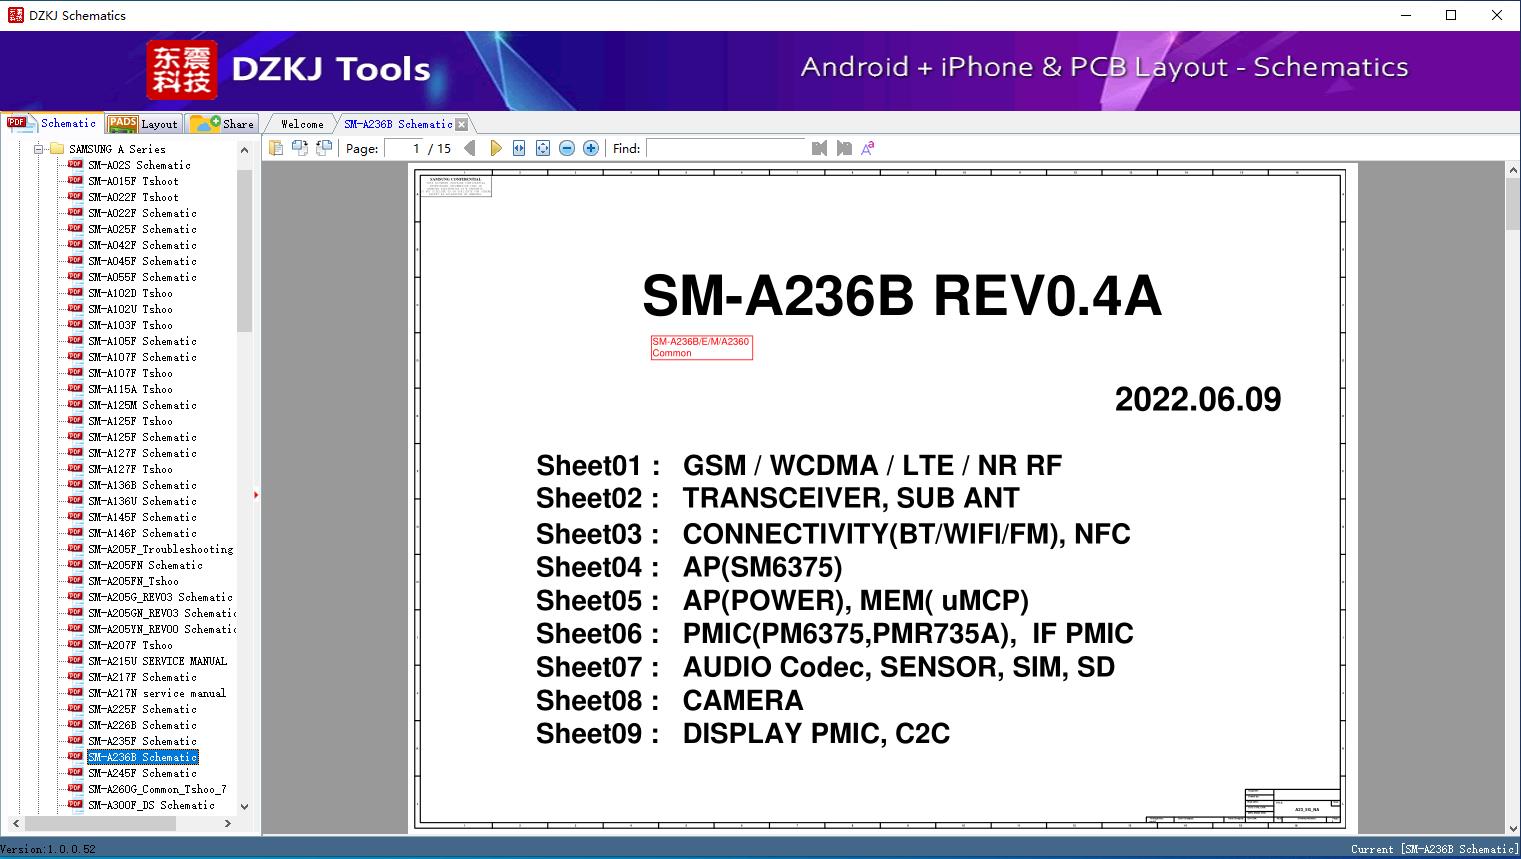The width and height of the screenshot is (1521, 859).
Task: Switch to the Layout panel tab
Action: (143, 124)
